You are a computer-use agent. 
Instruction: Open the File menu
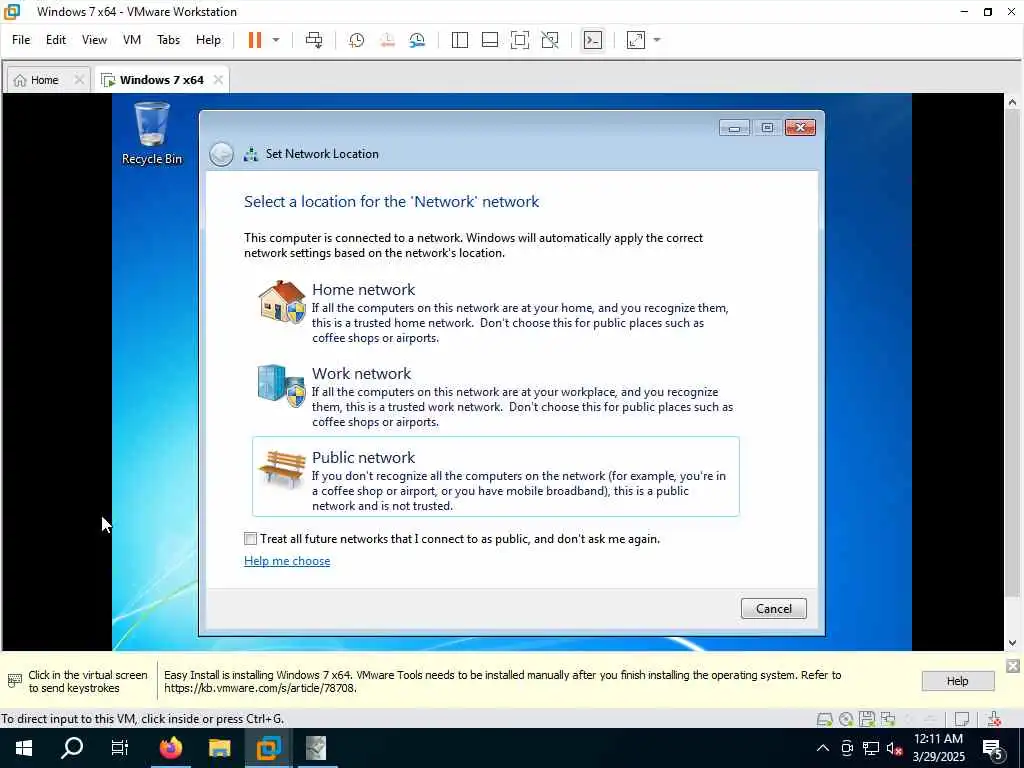21,40
